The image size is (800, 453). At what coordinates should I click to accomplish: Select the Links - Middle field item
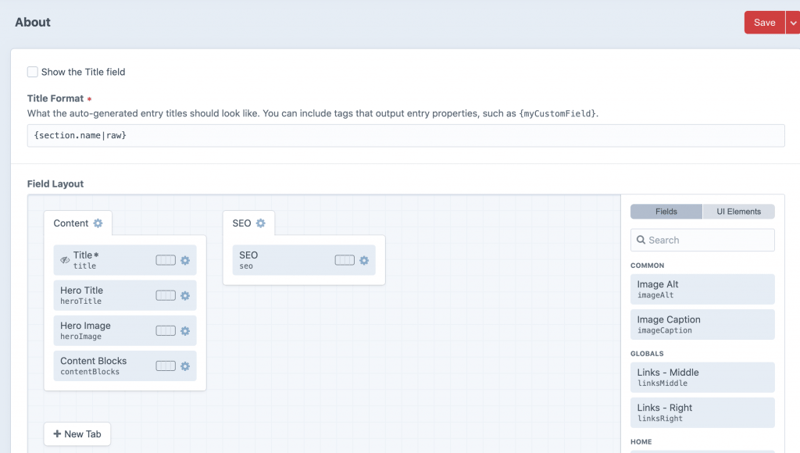coord(702,378)
